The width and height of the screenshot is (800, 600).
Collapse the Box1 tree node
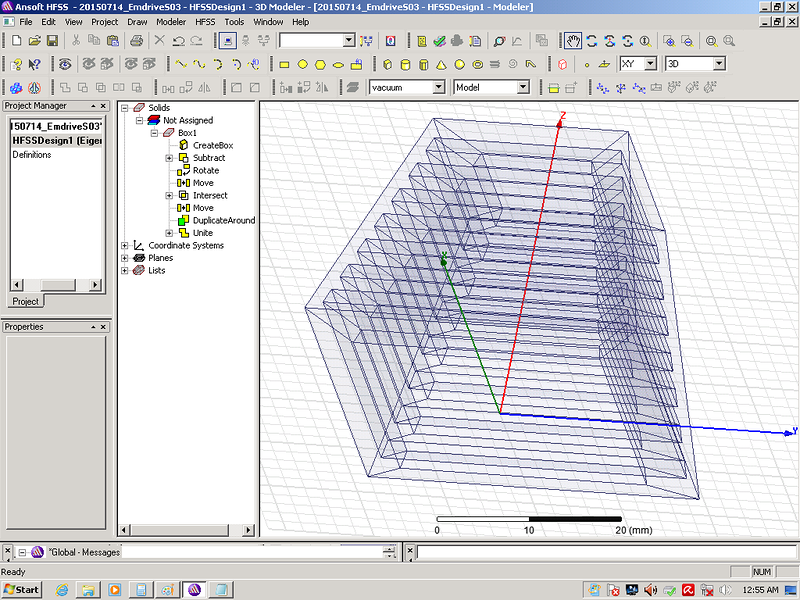click(x=154, y=133)
